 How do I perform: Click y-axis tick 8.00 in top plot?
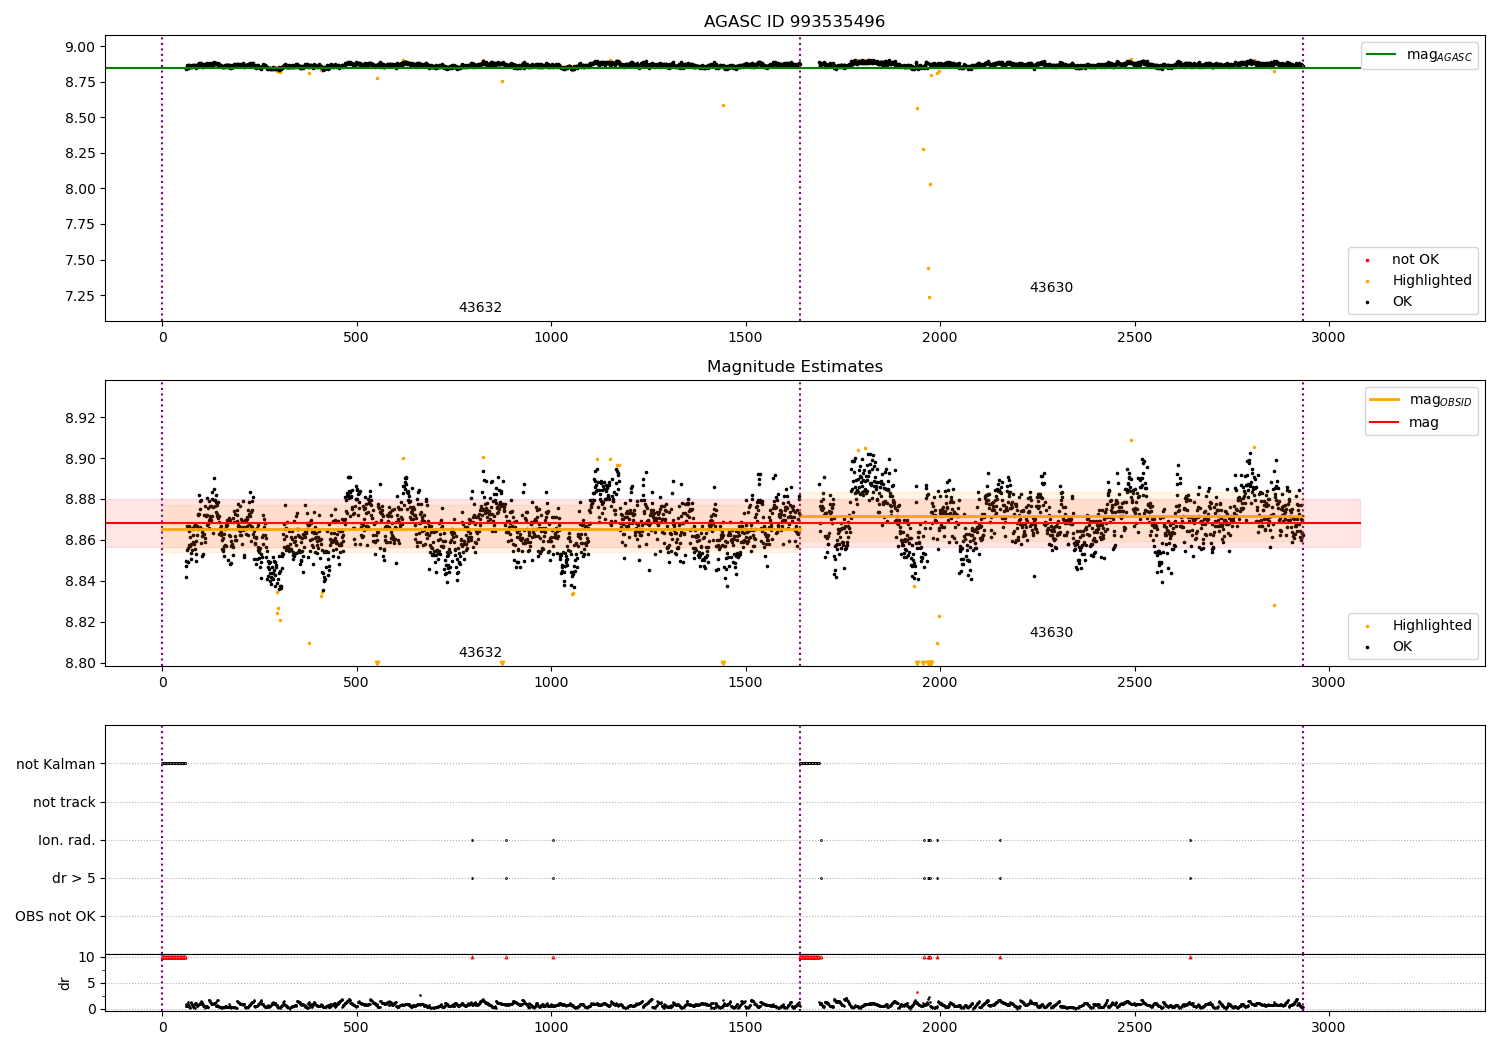pos(80,189)
